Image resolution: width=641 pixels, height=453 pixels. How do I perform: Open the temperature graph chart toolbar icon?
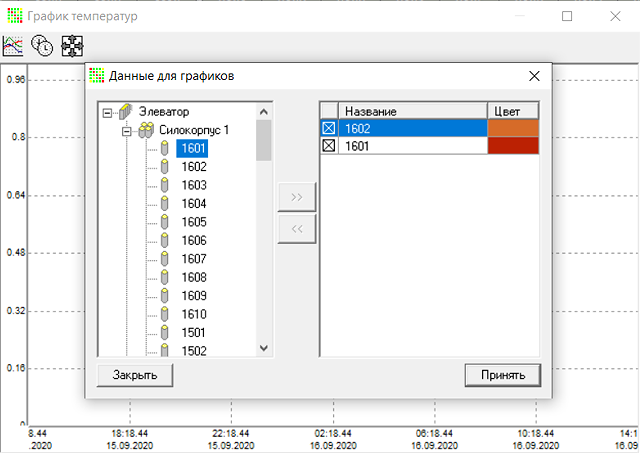point(13,45)
